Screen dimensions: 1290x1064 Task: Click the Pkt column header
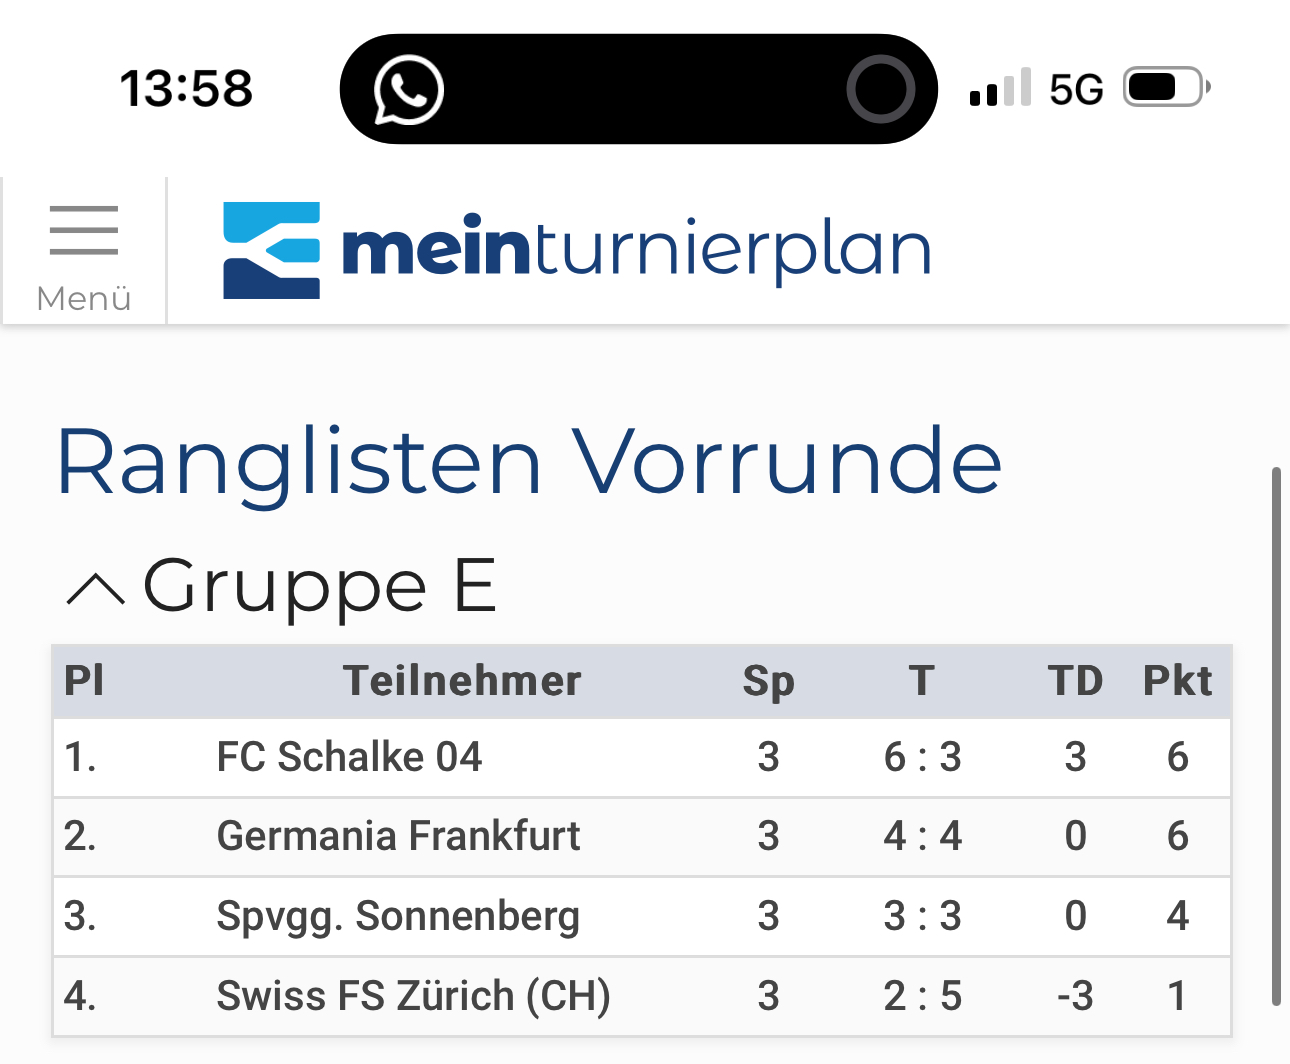[x=1178, y=681]
